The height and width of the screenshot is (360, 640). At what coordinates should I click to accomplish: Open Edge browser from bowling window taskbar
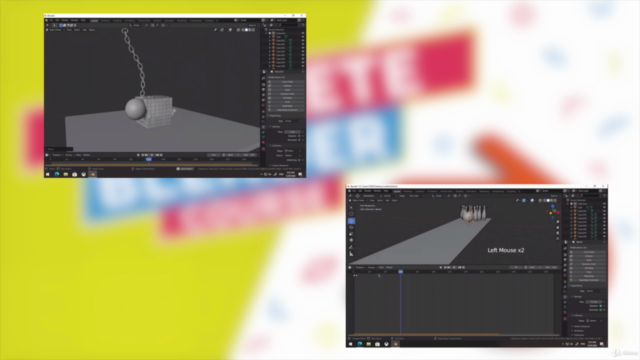pyautogui.click(x=360, y=344)
